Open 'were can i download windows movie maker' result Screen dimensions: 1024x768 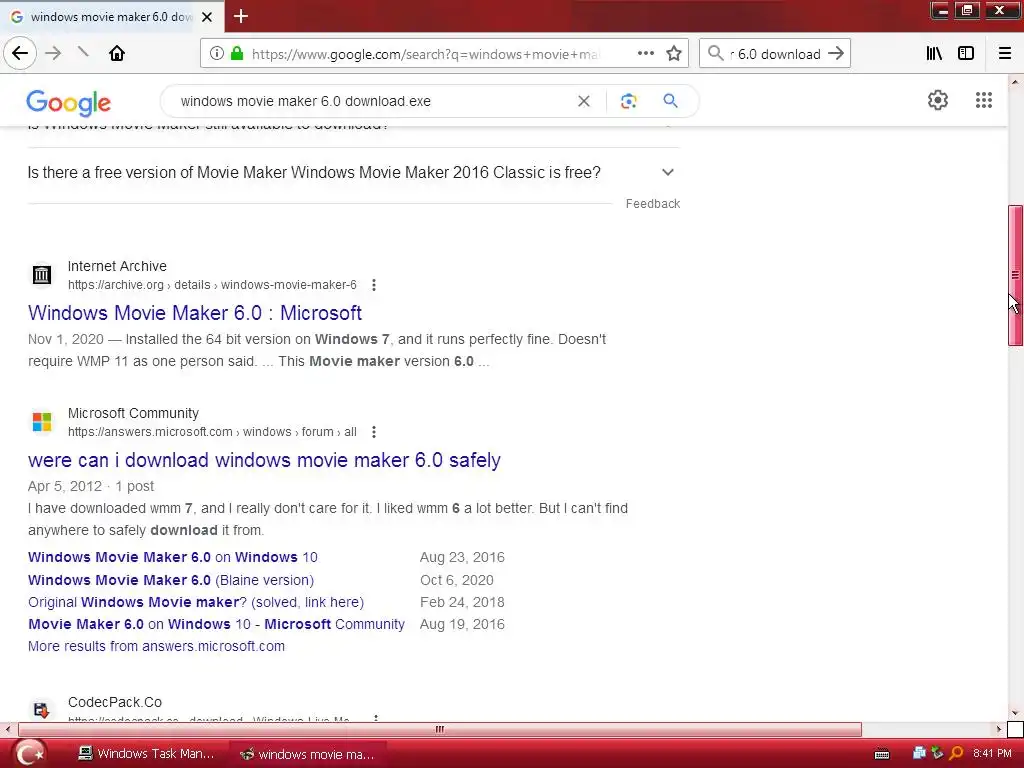[x=264, y=460]
